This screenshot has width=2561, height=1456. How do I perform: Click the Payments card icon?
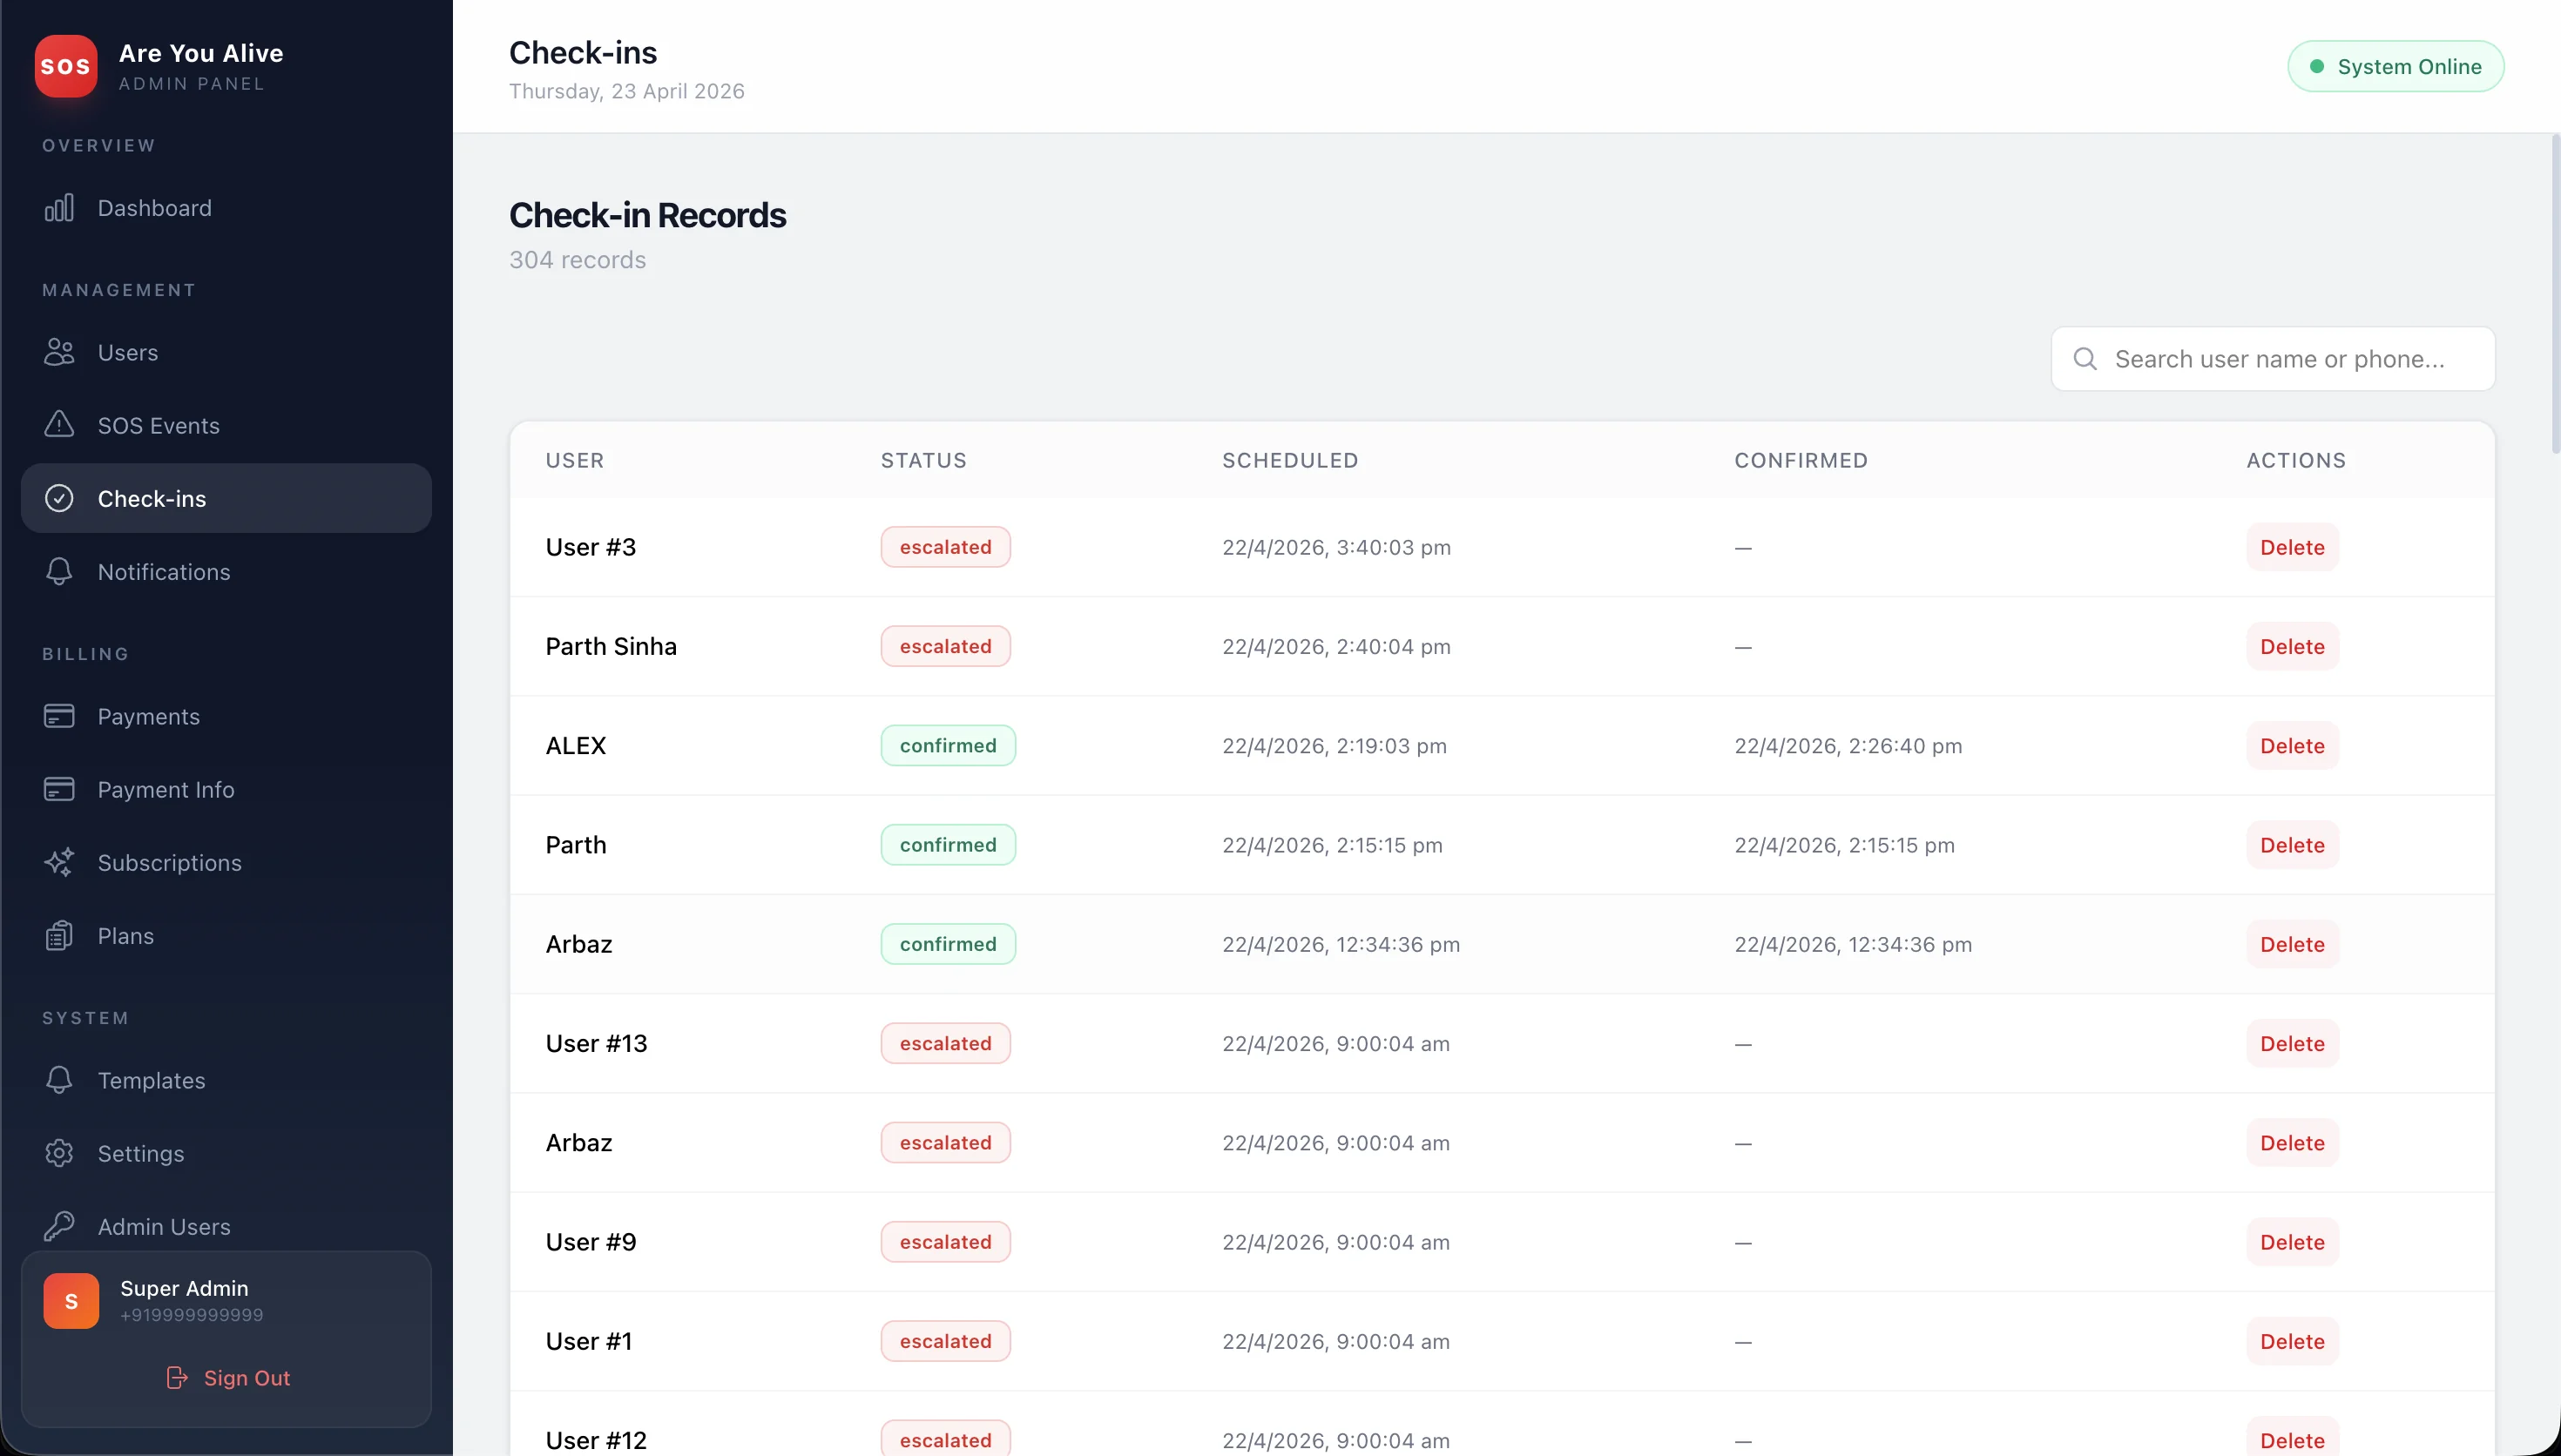[x=59, y=716]
